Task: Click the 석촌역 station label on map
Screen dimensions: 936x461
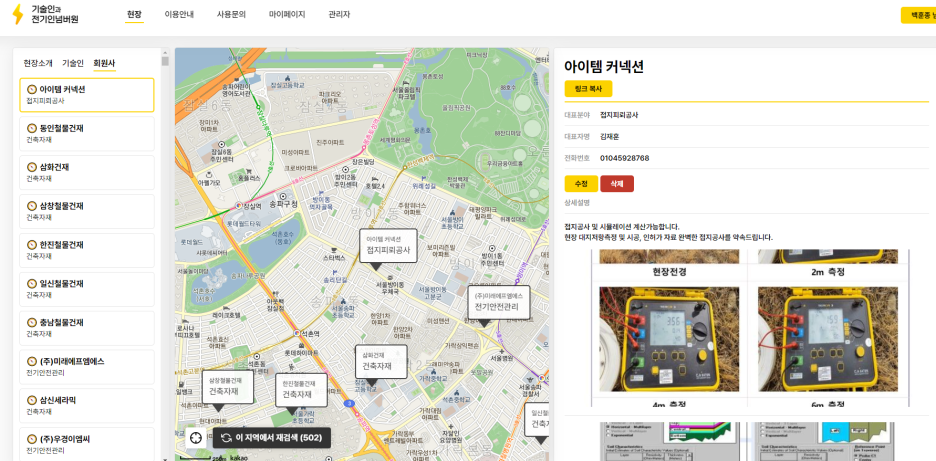Action: pos(310,333)
